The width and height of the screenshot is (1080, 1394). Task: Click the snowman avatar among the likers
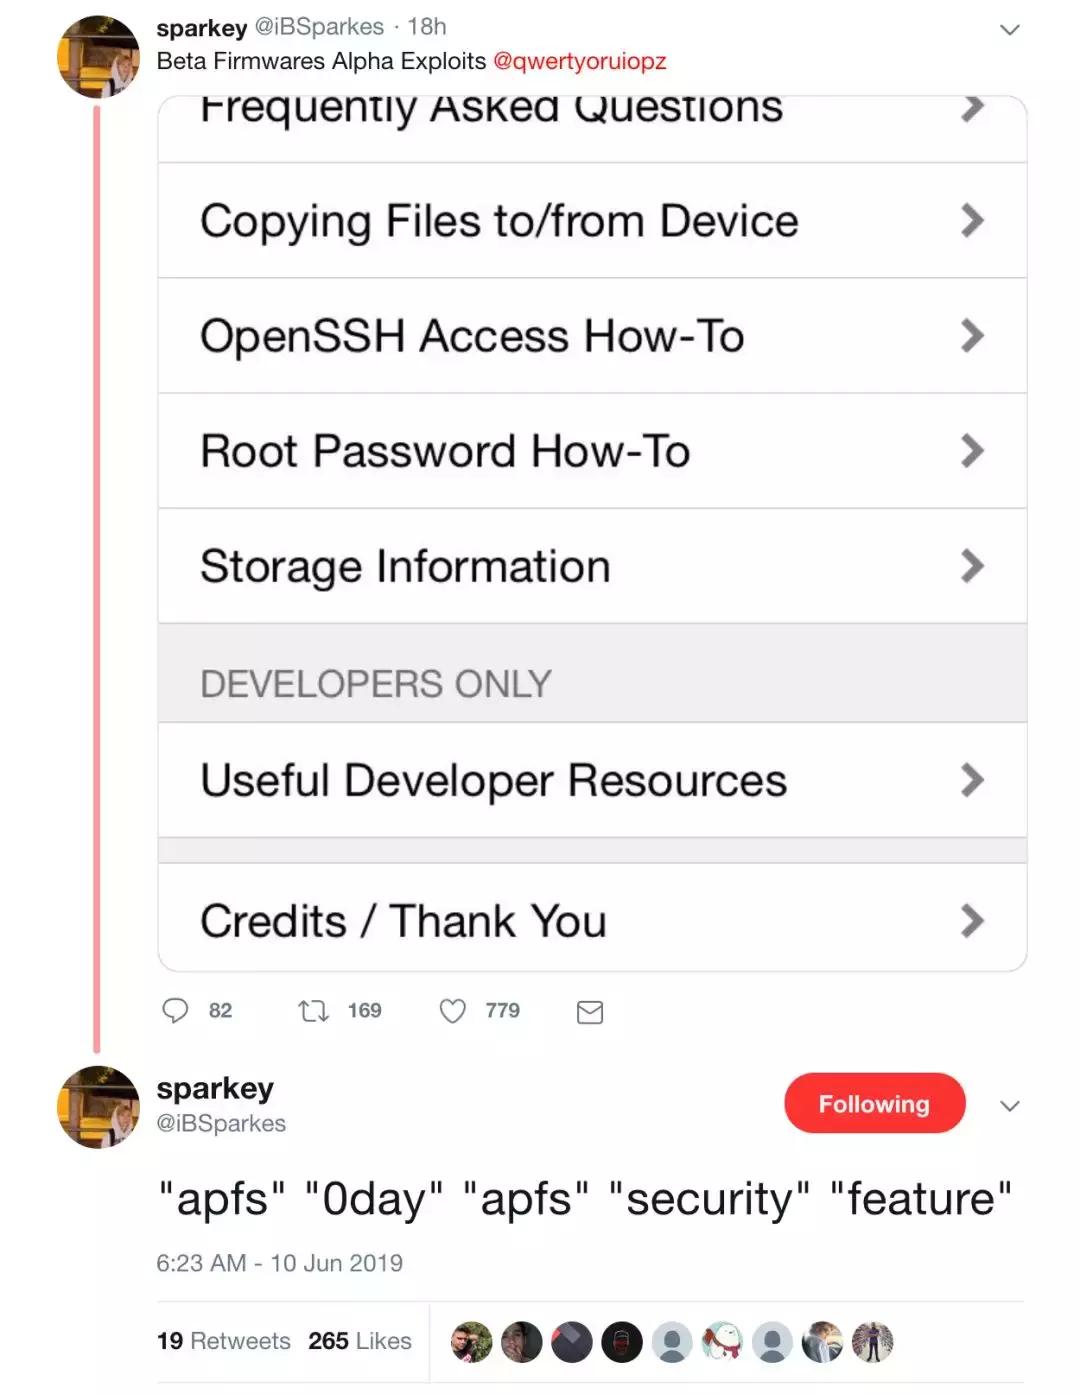(x=721, y=1341)
